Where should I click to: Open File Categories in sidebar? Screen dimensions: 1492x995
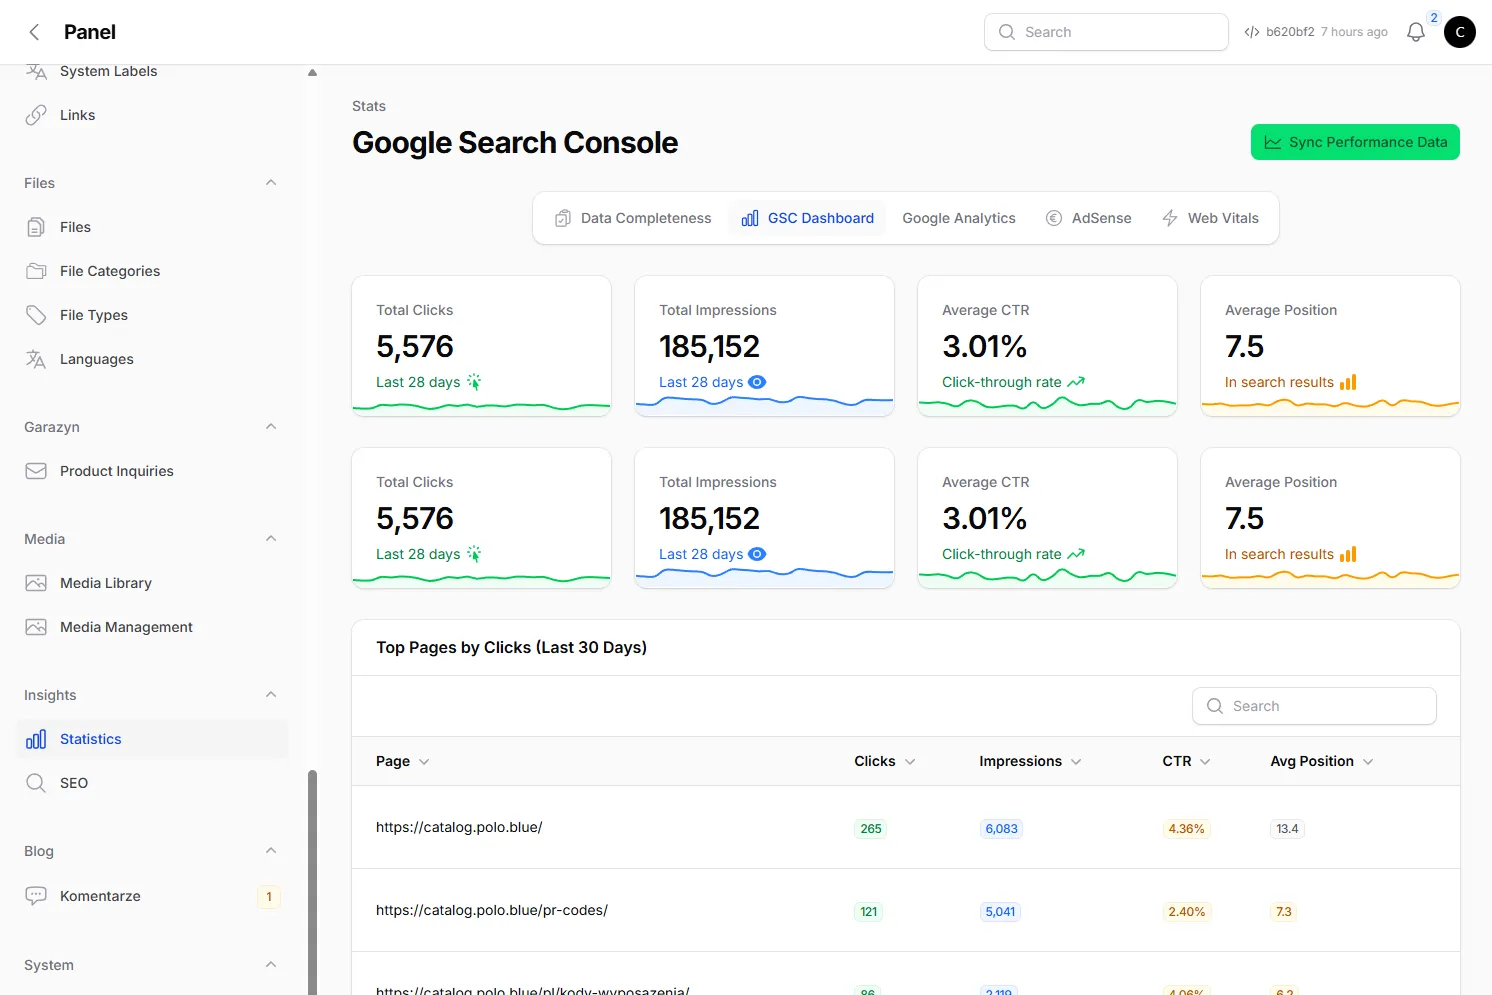[152, 271]
